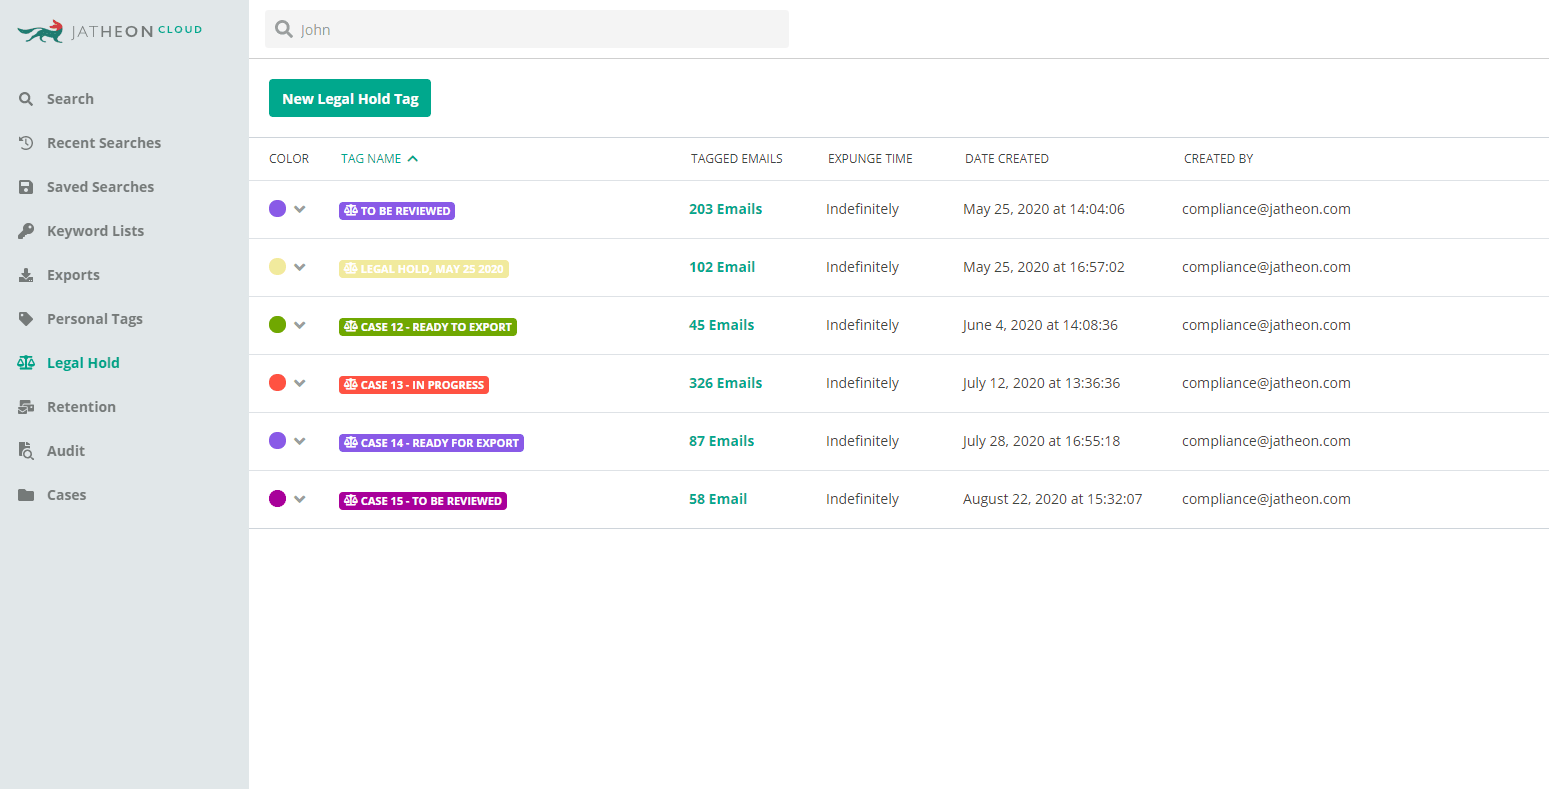Click the Jatheon Cloud logo

coord(110,31)
